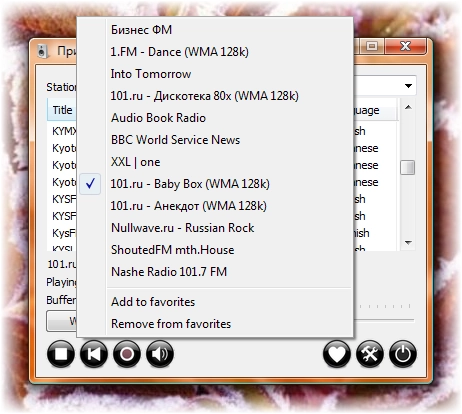Pick ShoutedFM mth.House station
Screen dimensions: 462x414
point(215,250)
